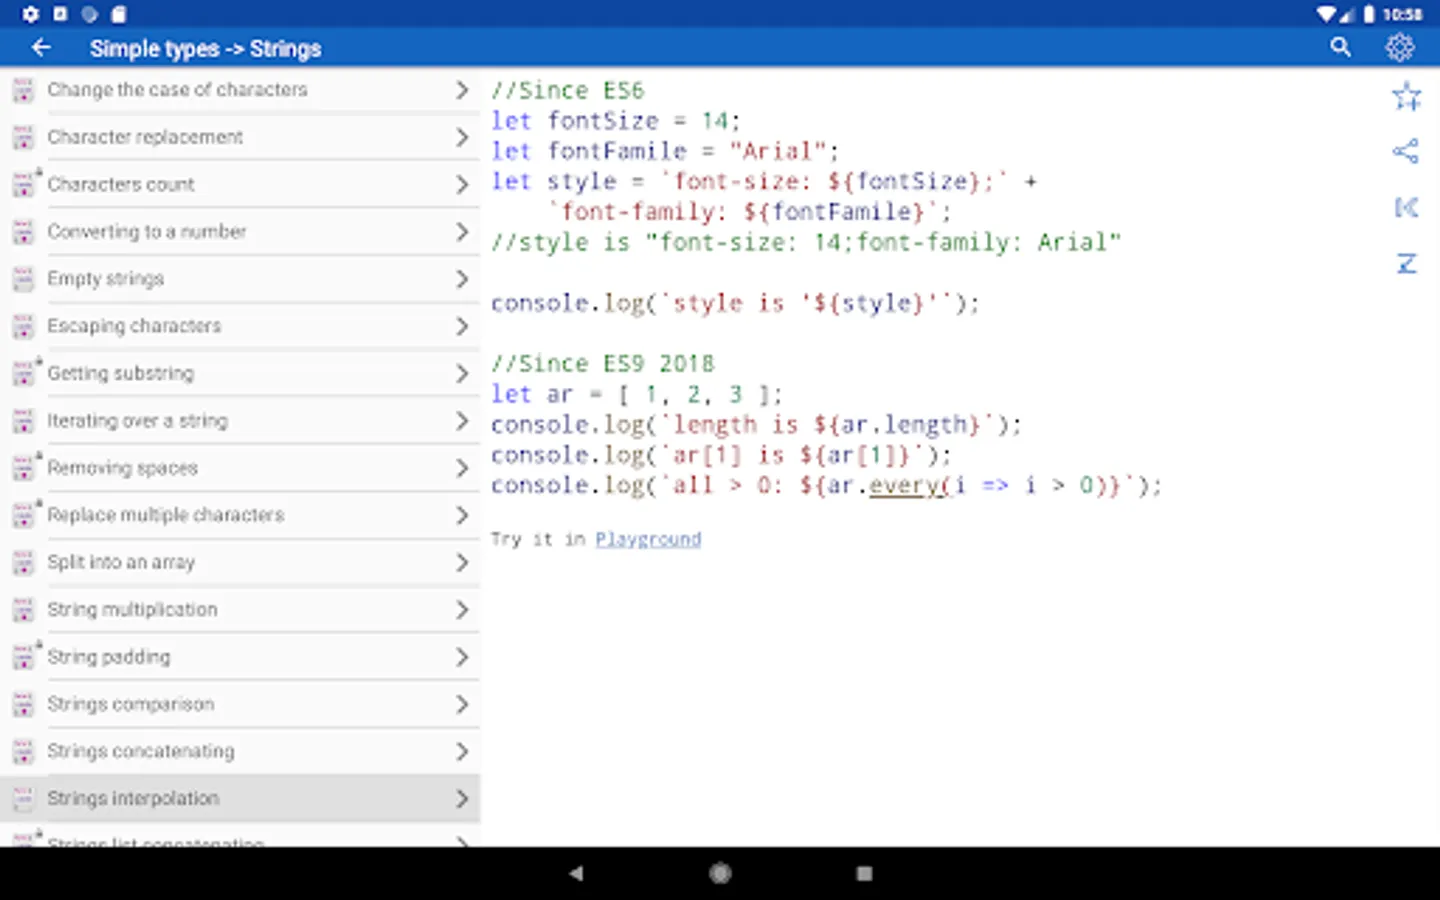Tap the icon beside Split into an array

pyautogui.click(x=23, y=562)
